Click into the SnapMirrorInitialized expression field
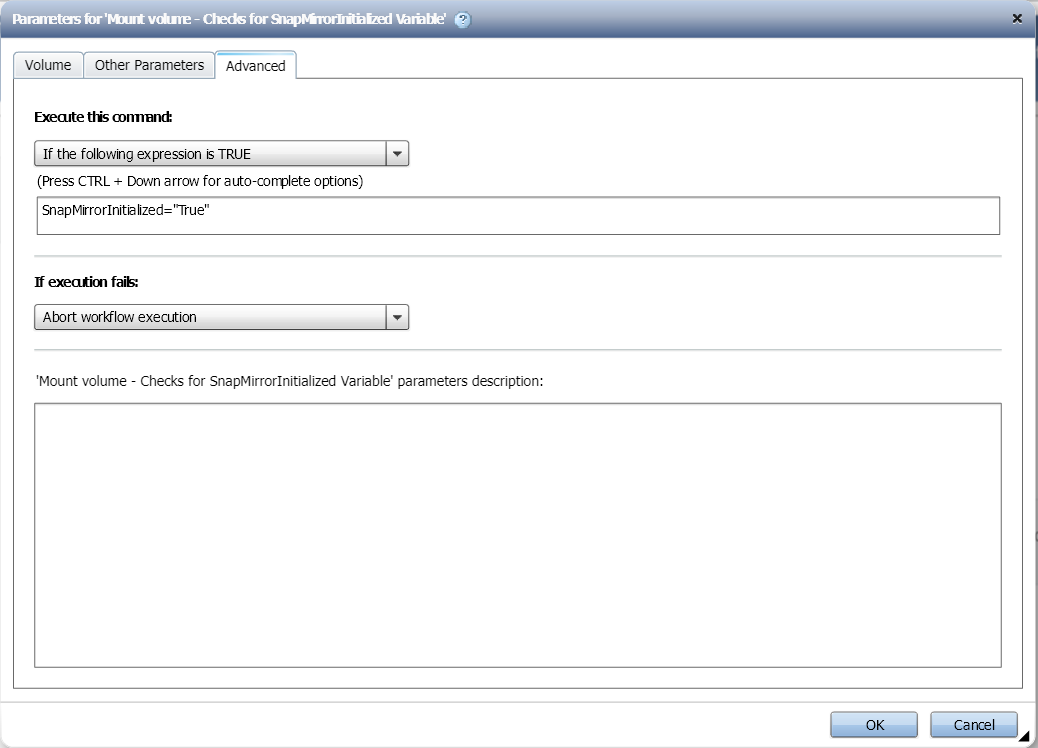The width and height of the screenshot is (1038, 748). tap(518, 216)
